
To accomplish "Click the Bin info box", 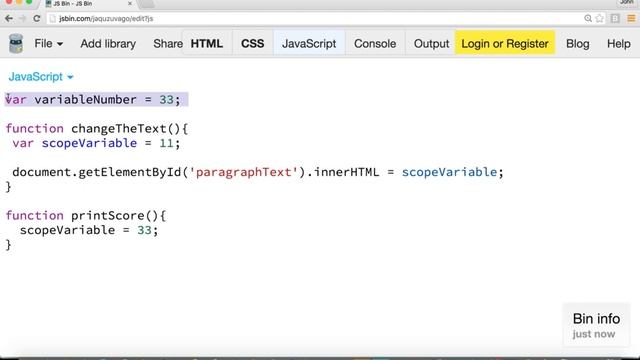I will coord(596,325).
